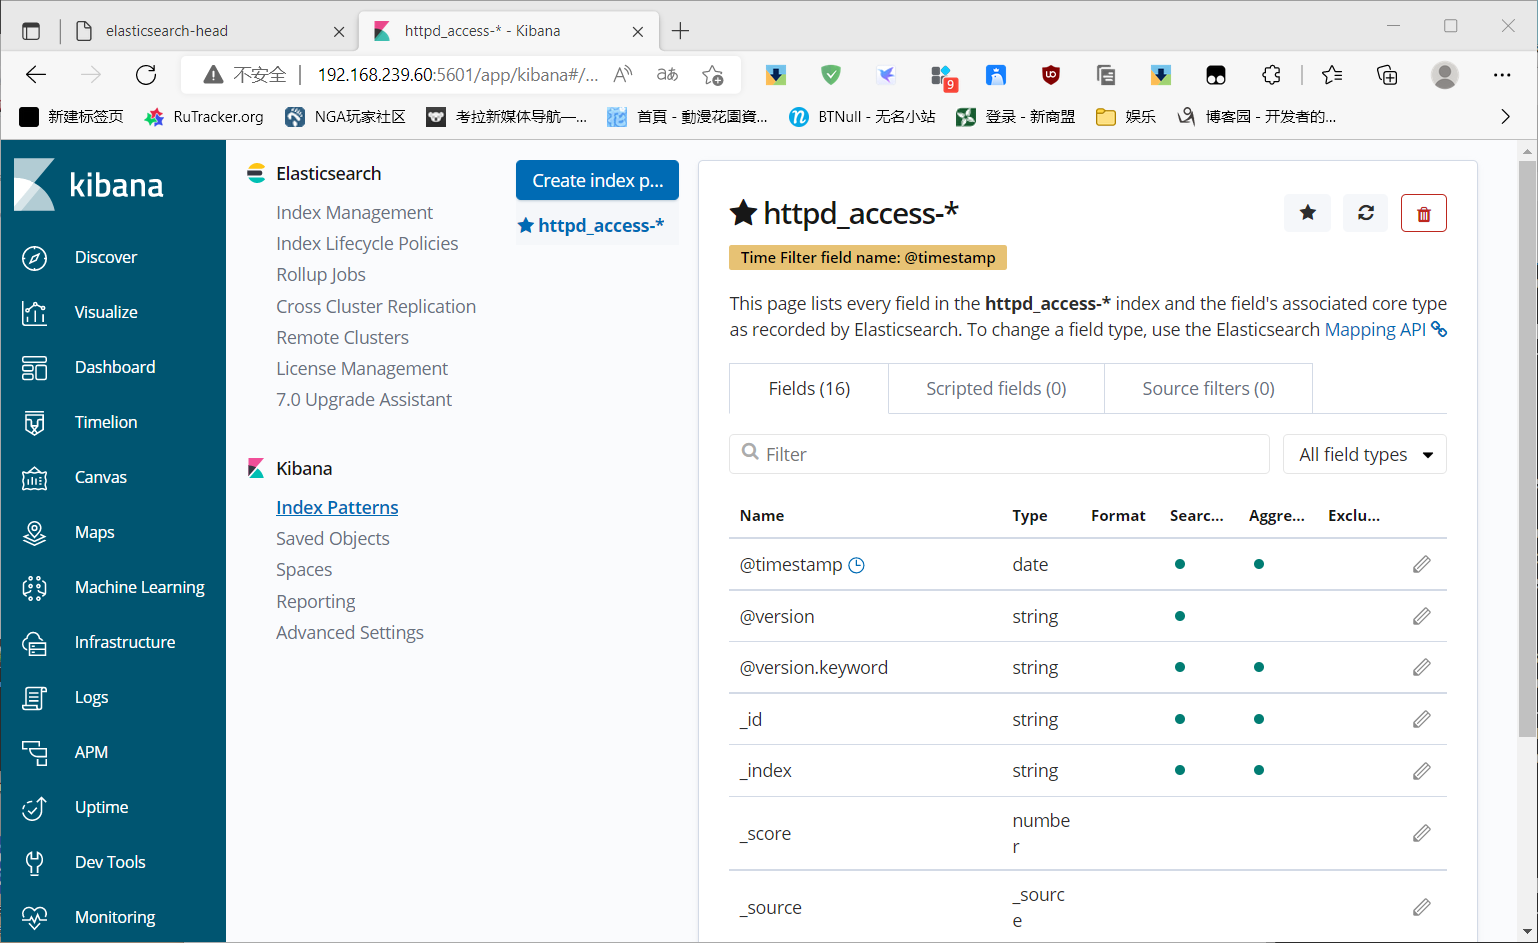Switch to the Scripted fields tab
This screenshot has height=943, width=1538.
pyautogui.click(x=995, y=389)
